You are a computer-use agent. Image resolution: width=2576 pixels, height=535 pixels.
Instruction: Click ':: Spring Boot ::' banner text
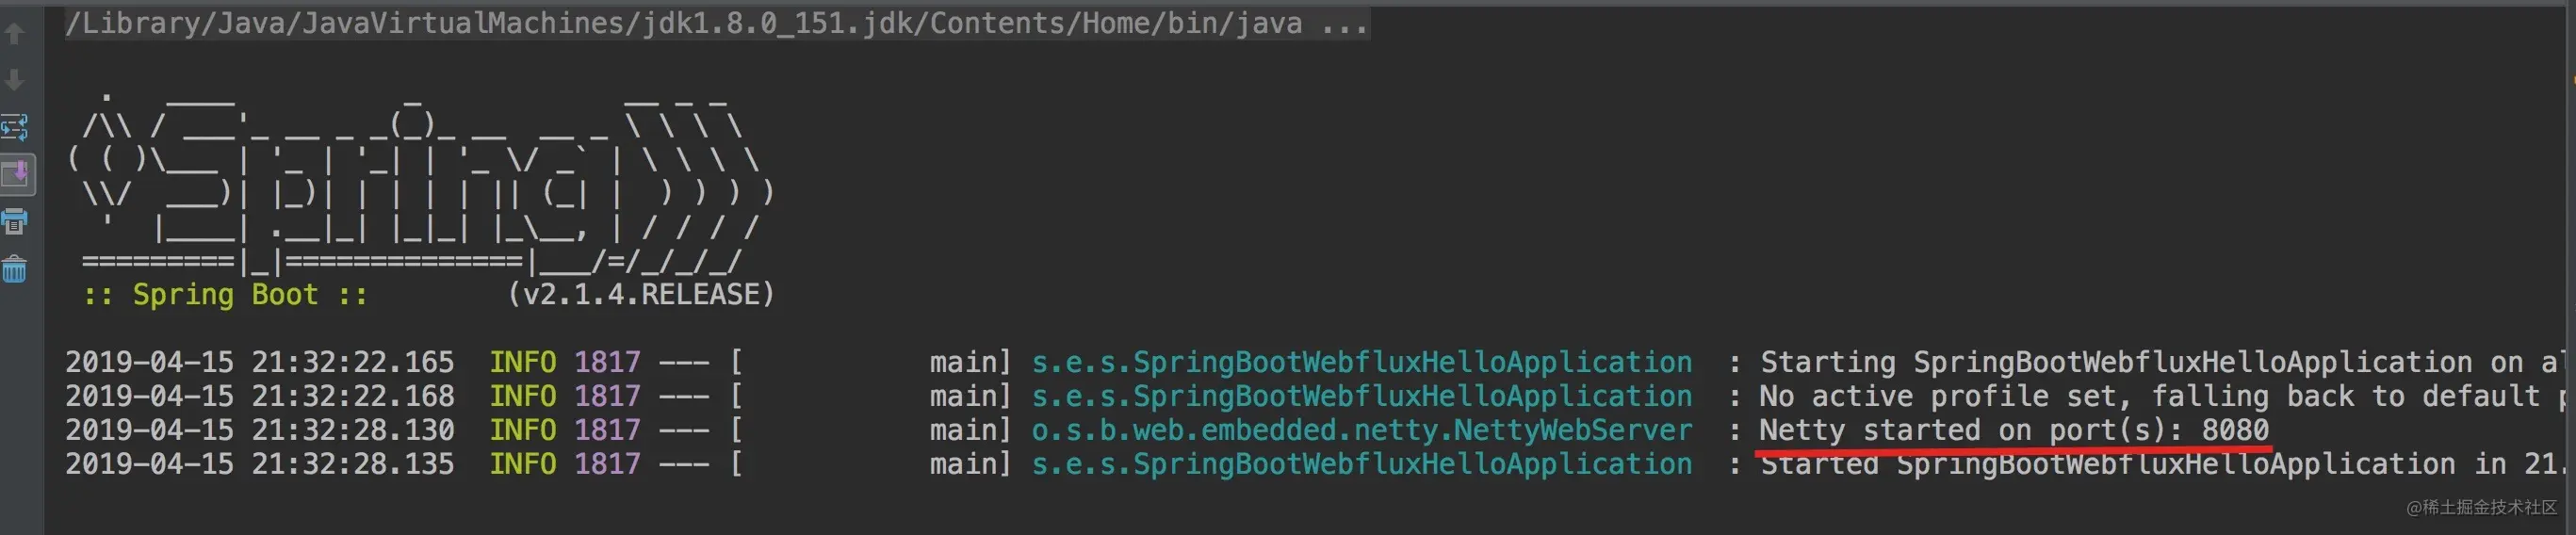tap(225, 295)
